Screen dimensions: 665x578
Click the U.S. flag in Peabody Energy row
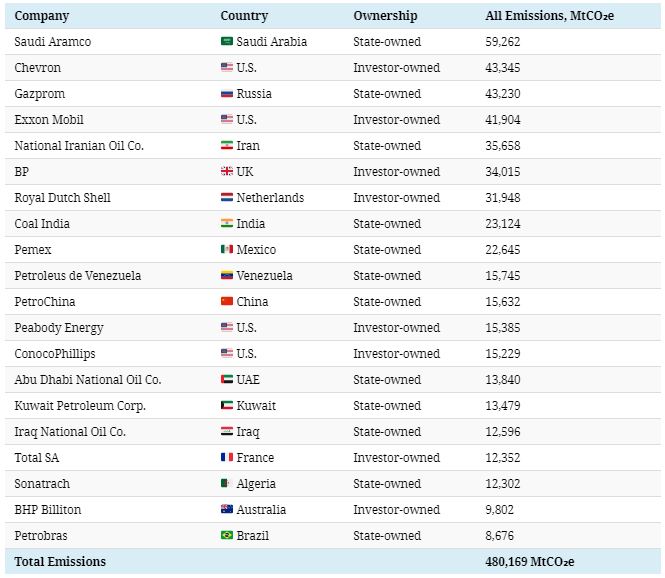point(227,327)
